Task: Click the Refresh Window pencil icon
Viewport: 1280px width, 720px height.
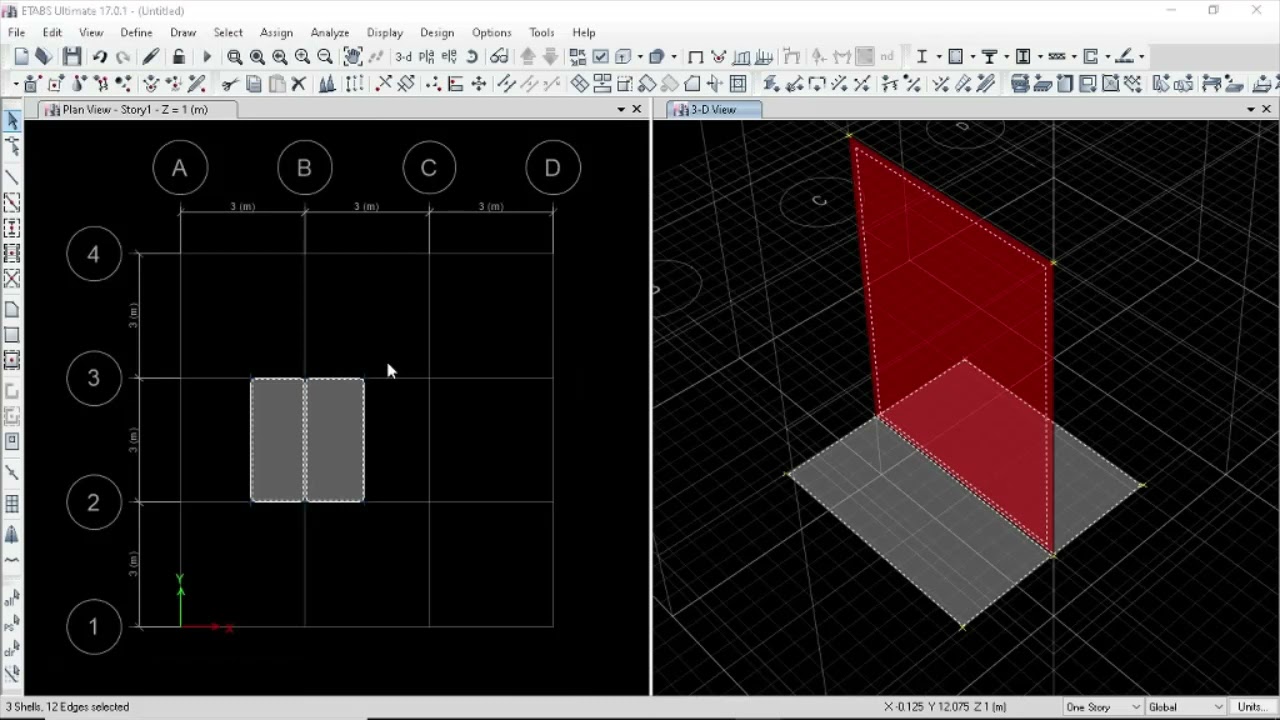Action: tap(151, 57)
